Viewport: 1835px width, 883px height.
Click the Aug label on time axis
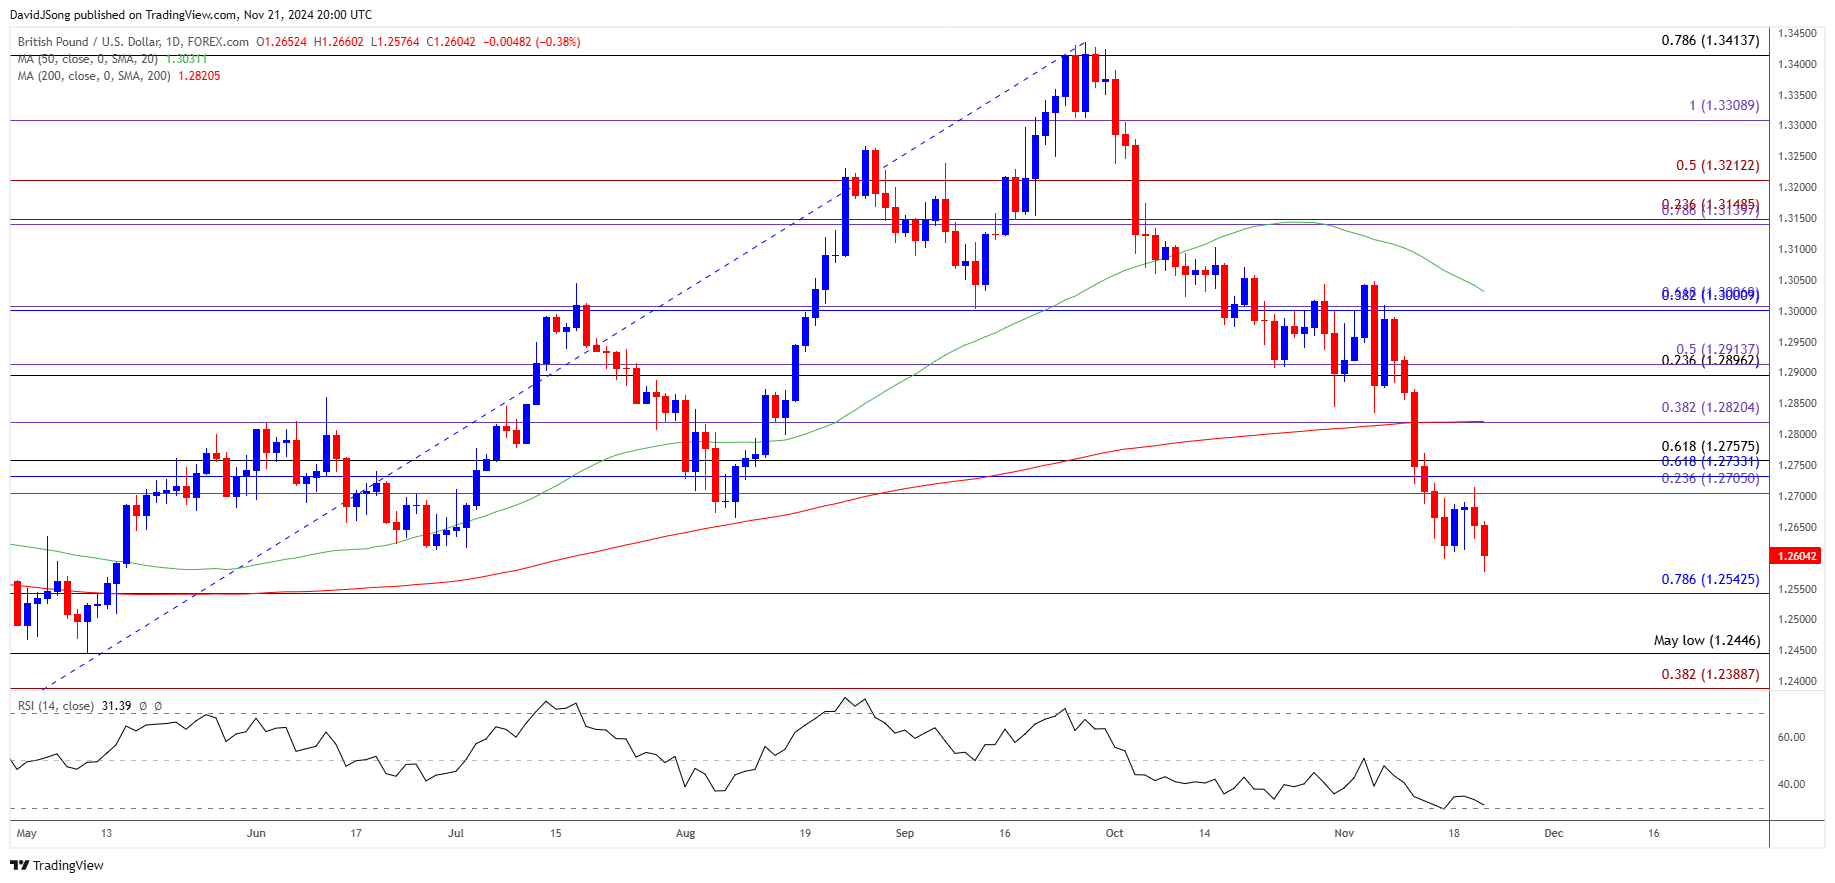point(685,834)
